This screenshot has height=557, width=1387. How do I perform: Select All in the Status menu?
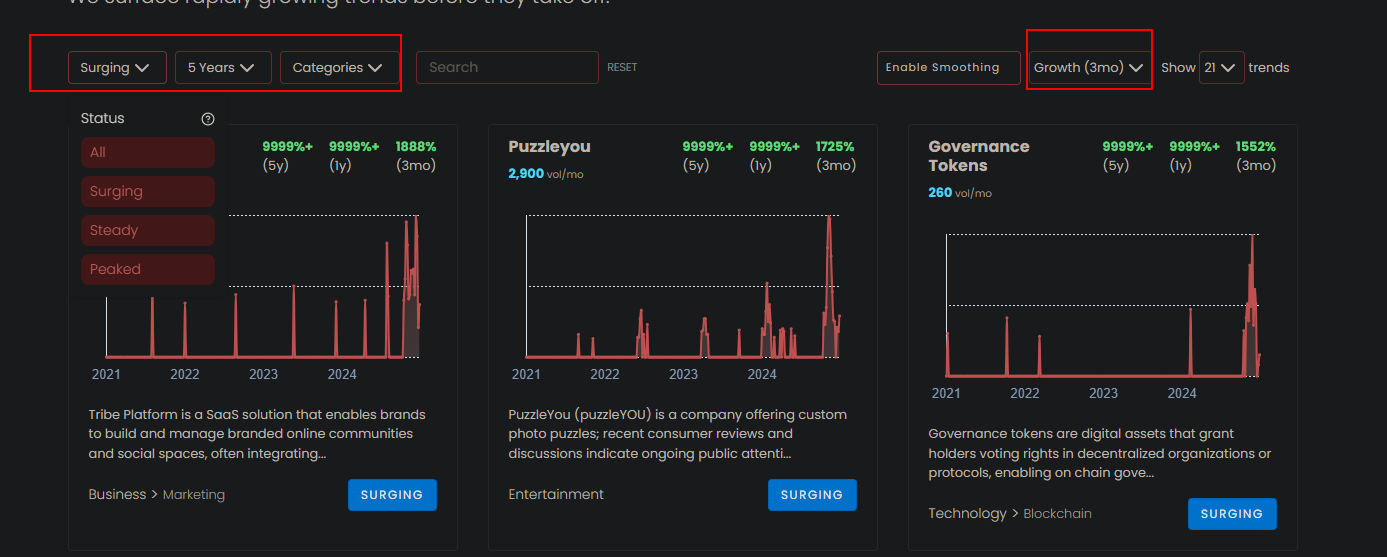click(x=148, y=153)
